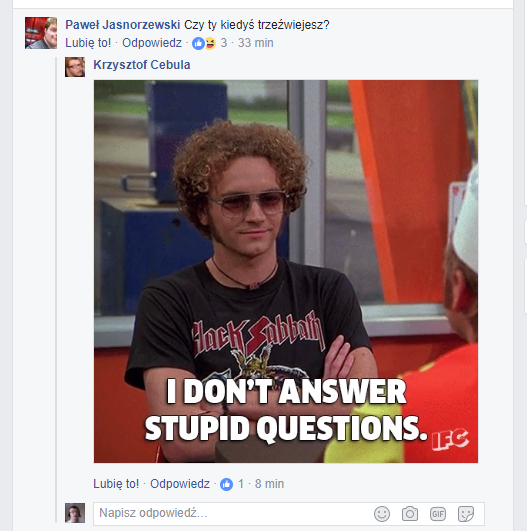View reactions on Paweł's comment like icon
The height and width of the screenshot is (531, 527).
coord(198,43)
